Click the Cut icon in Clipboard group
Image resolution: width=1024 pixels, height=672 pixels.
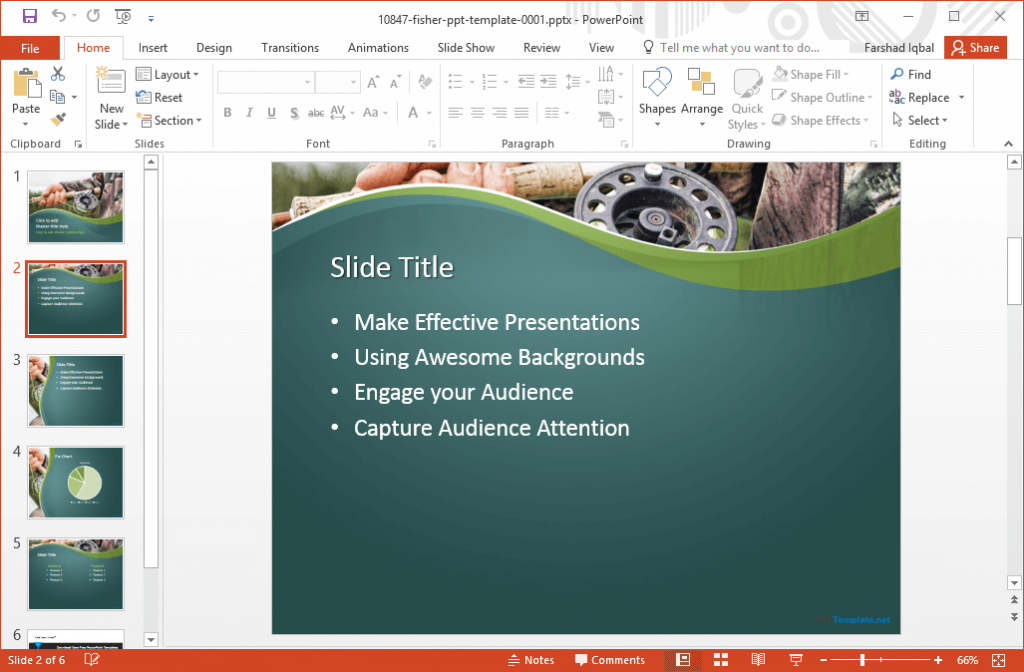(56, 74)
